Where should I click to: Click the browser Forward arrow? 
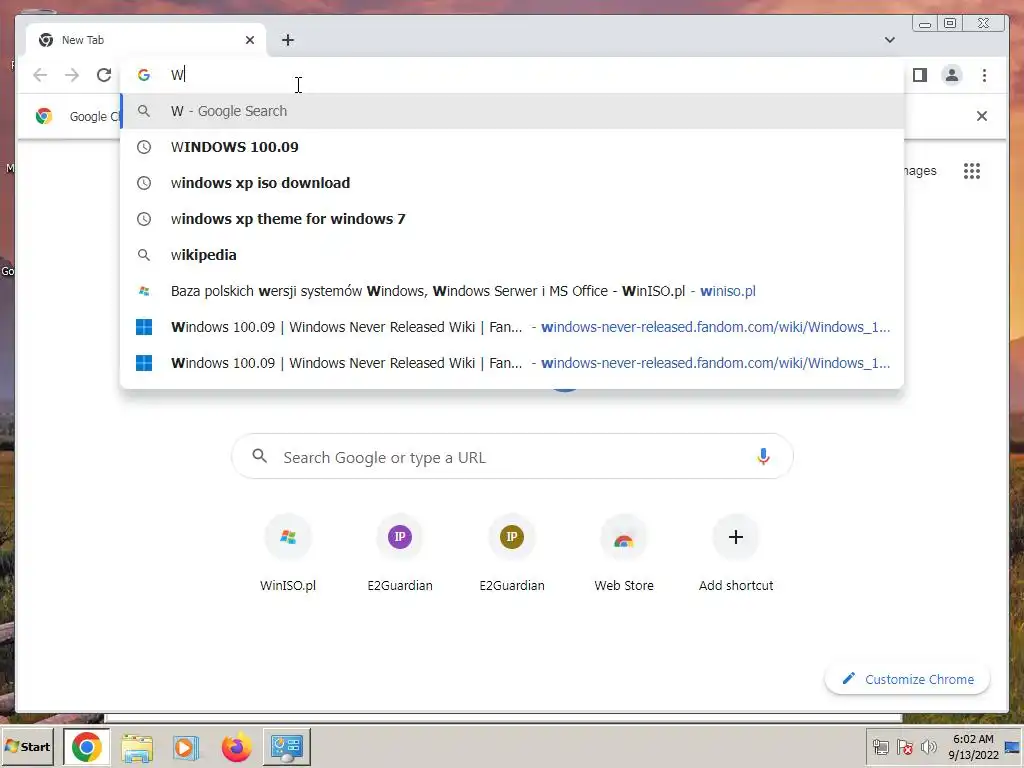[x=72, y=75]
